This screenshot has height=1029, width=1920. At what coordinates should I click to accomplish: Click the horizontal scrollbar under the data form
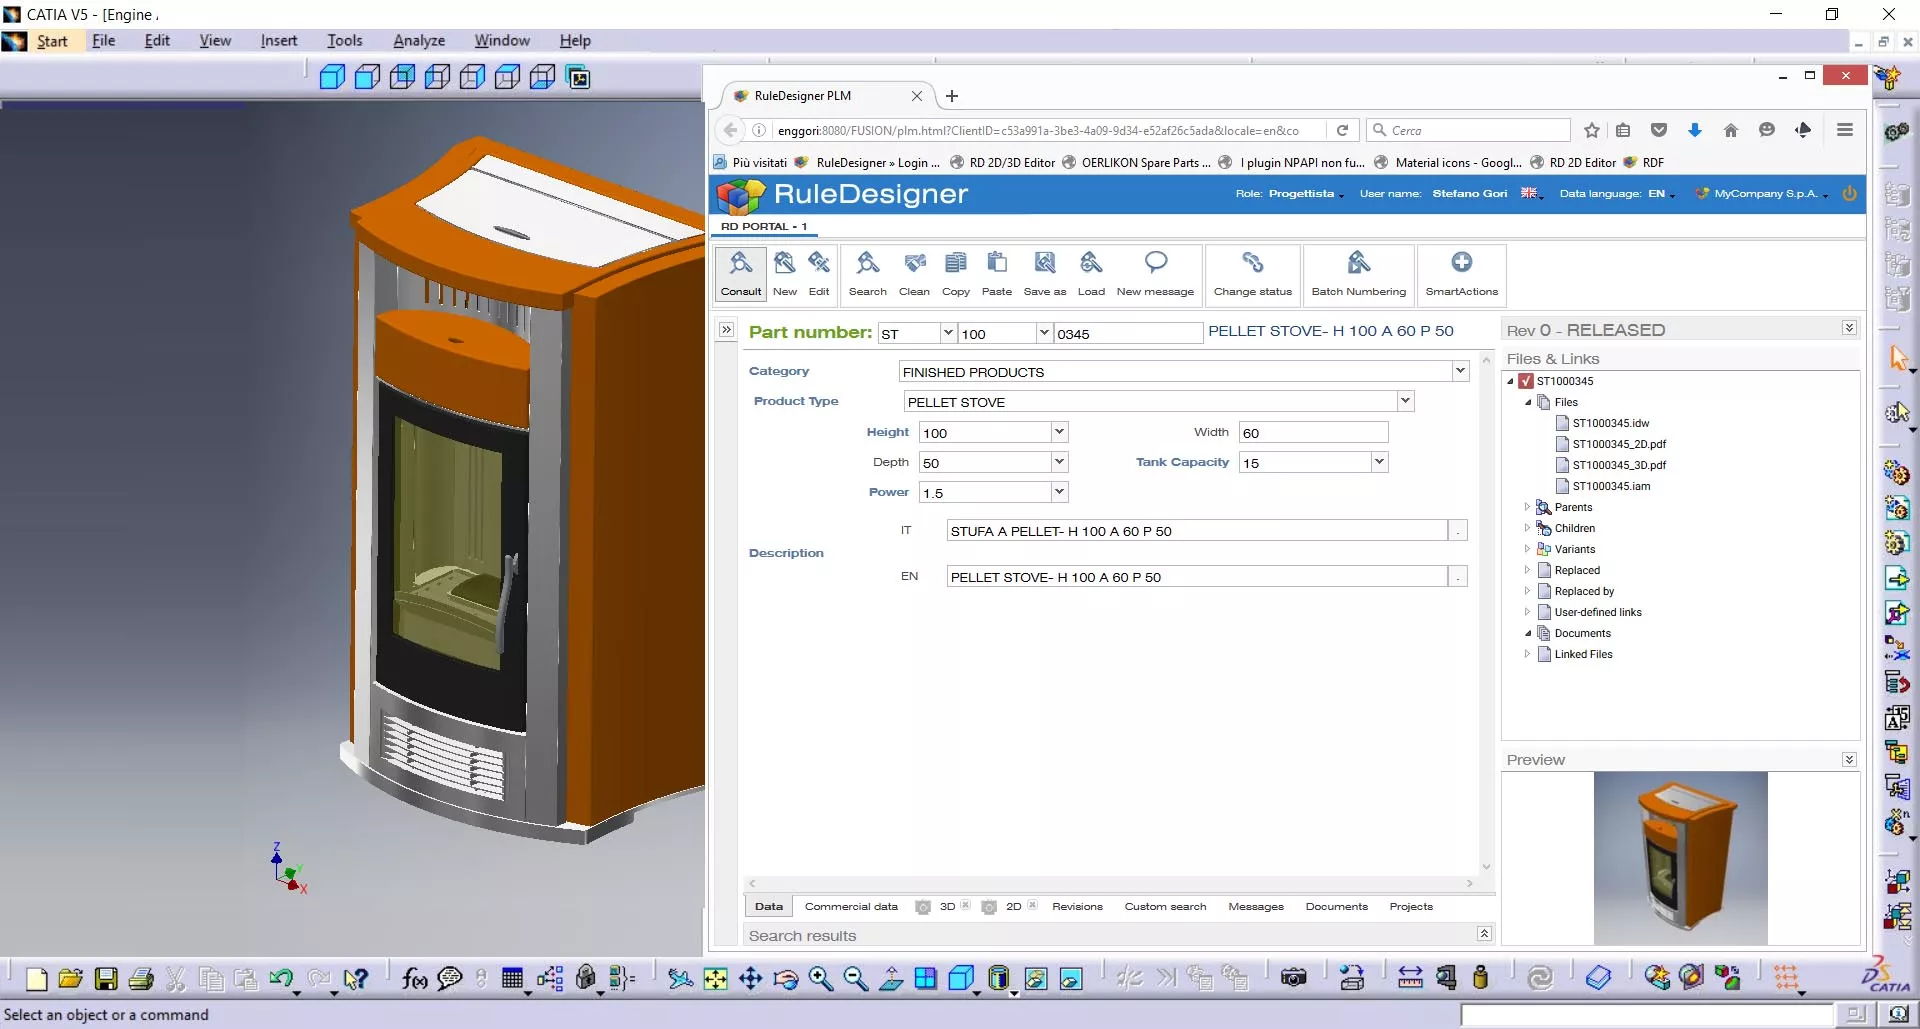1110,883
